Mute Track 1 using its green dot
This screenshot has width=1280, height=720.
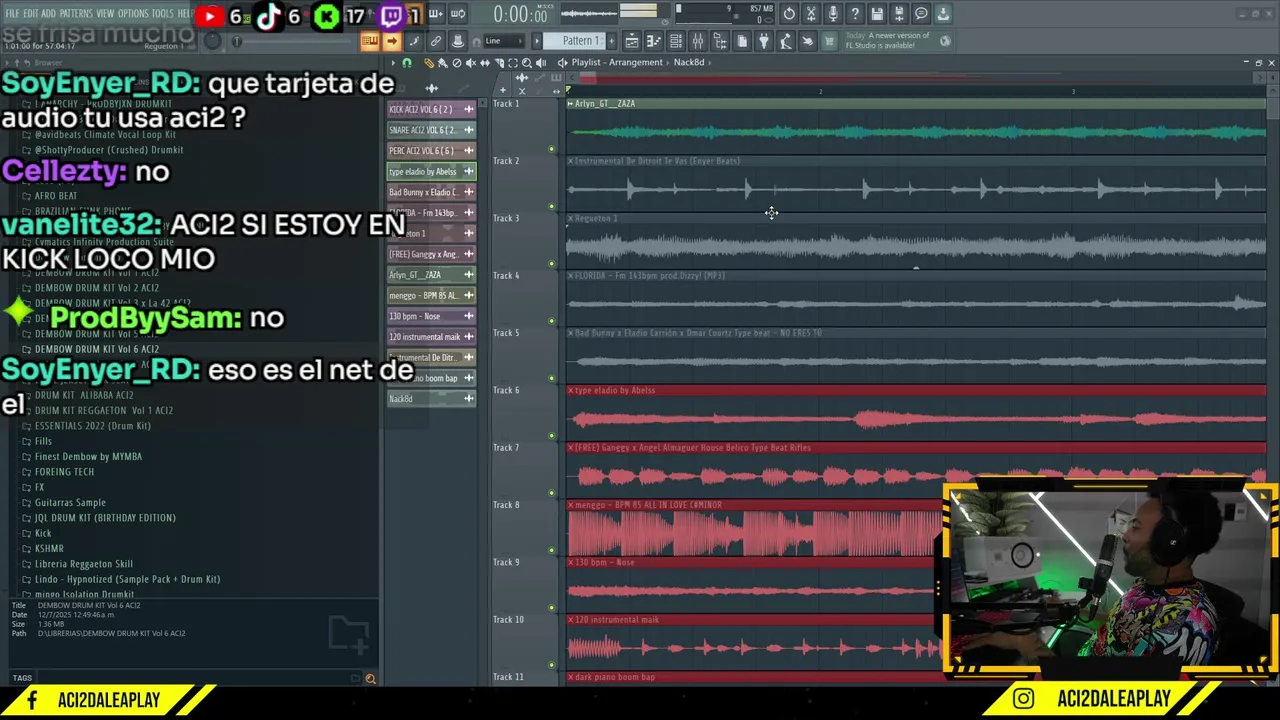(551, 149)
